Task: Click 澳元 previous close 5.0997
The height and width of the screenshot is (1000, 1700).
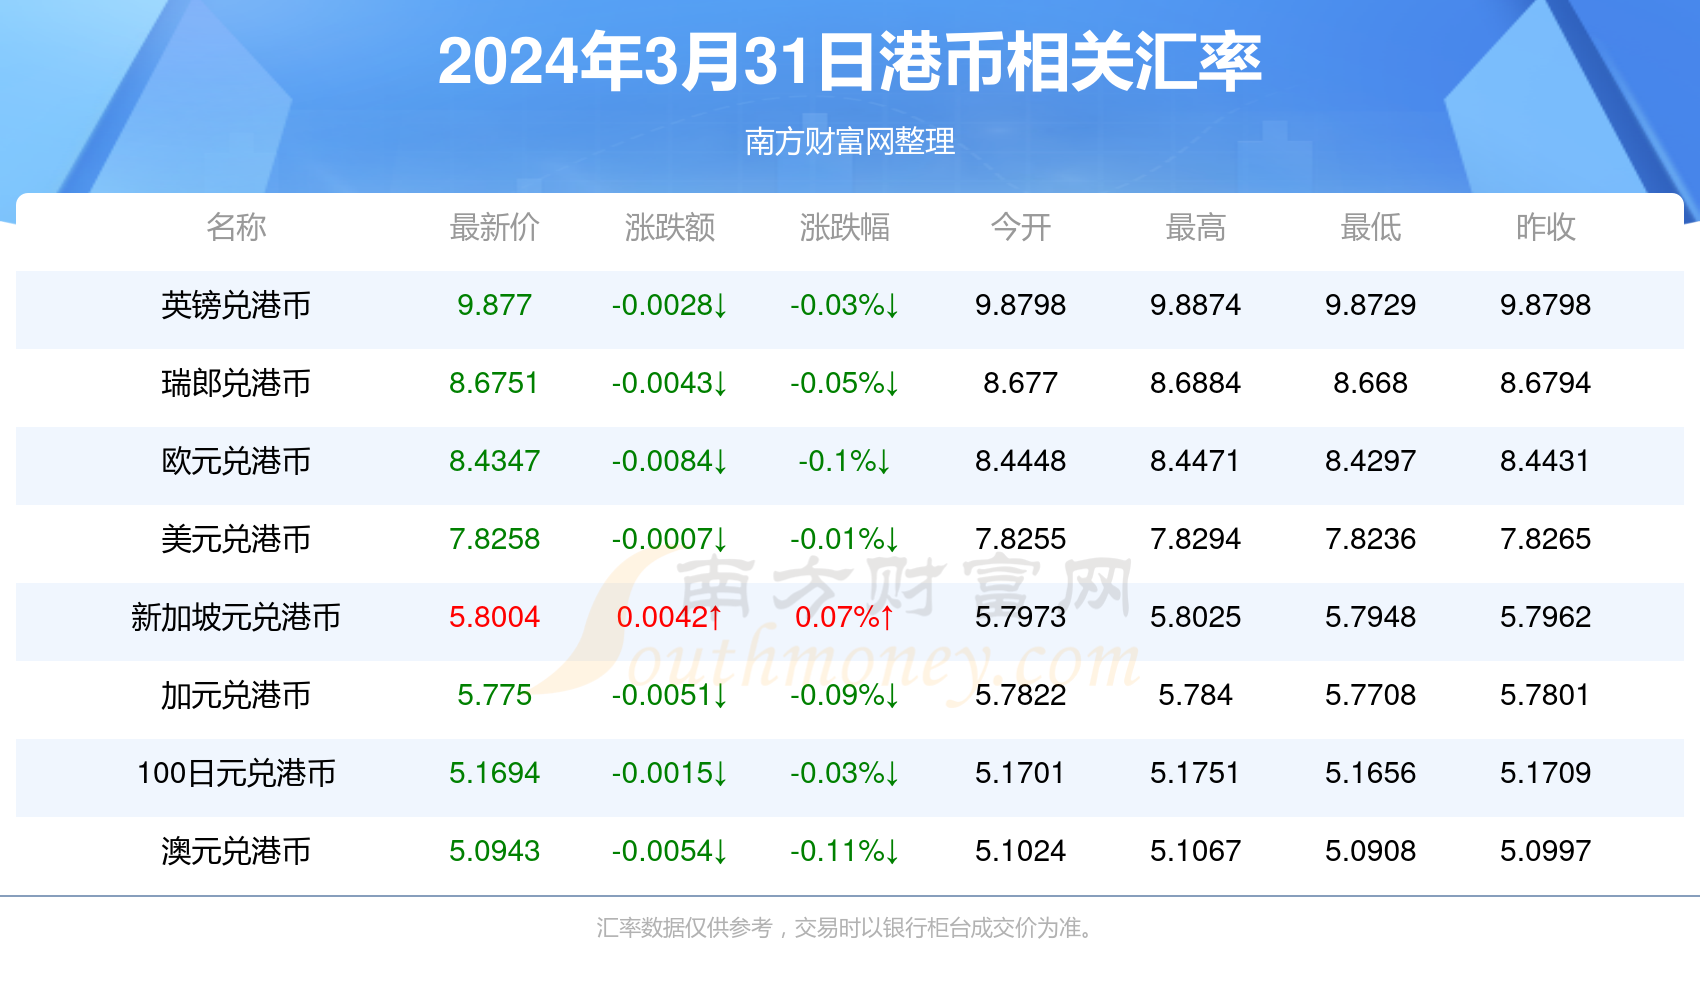Action: point(1545,851)
